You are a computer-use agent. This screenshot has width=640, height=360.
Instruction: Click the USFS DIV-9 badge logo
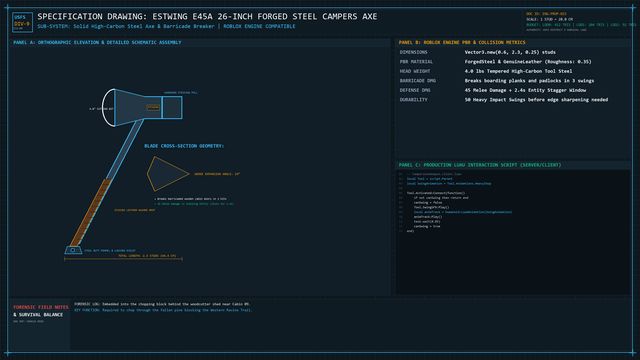pyautogui.click(x=22, y=22)
